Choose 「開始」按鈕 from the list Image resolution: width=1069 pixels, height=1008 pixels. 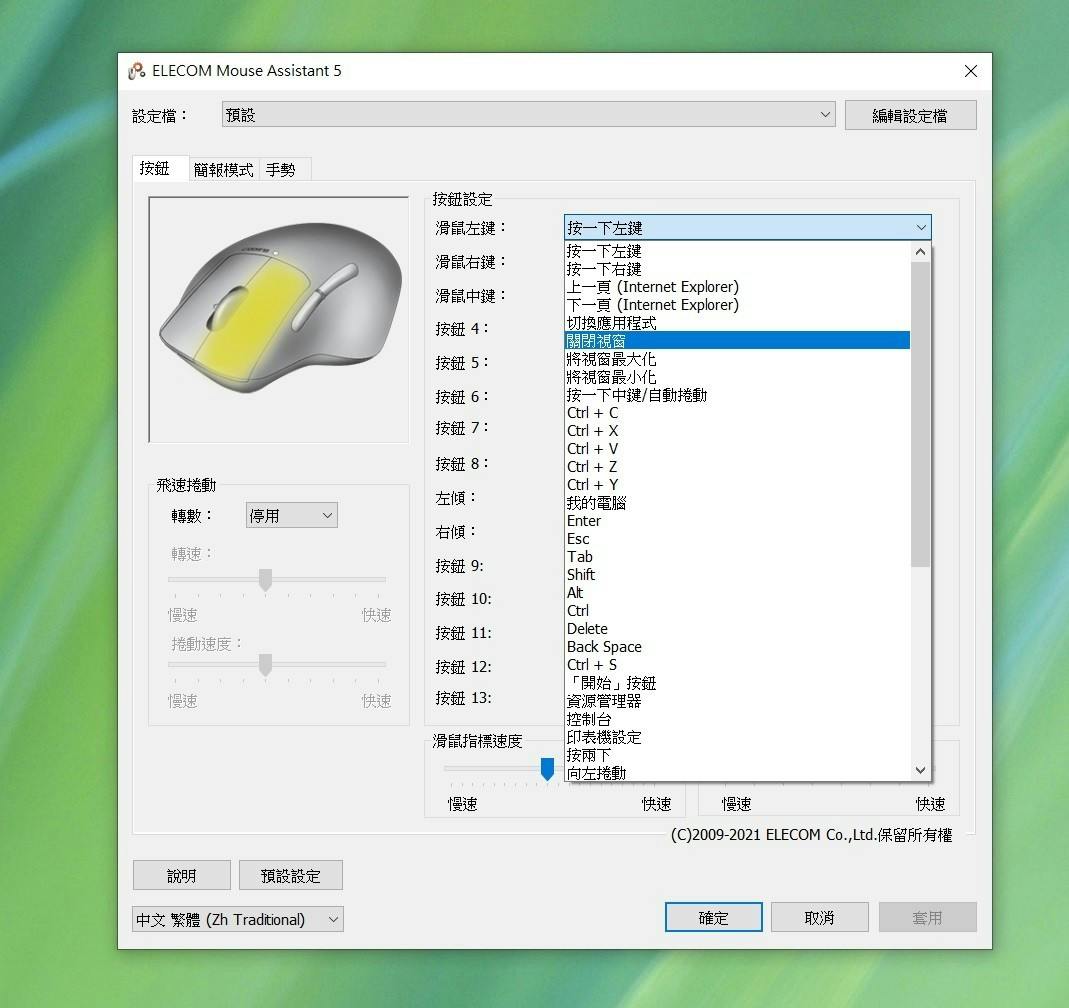click(738, 683)
